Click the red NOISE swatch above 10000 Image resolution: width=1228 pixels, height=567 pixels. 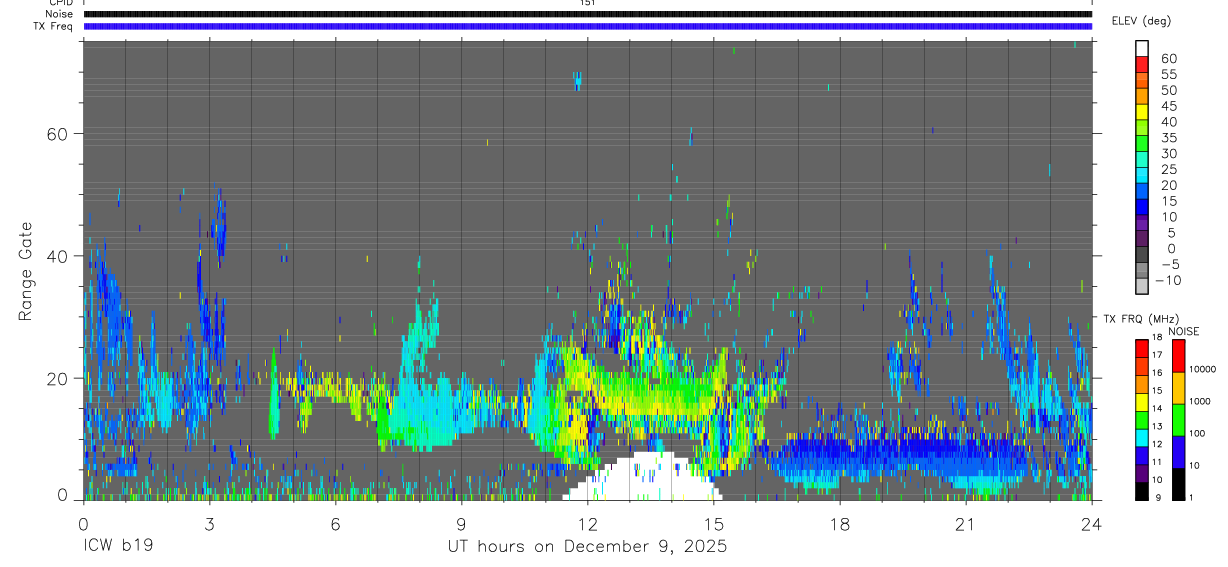(1178, 354)
